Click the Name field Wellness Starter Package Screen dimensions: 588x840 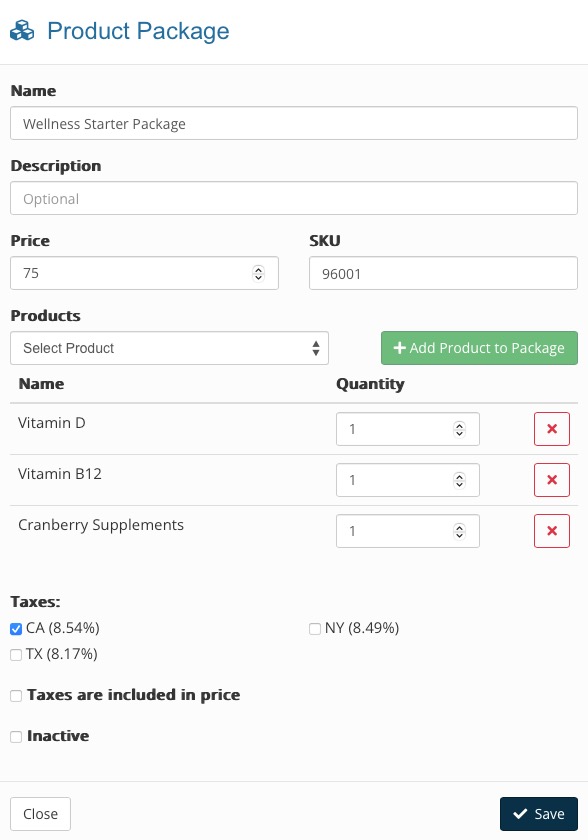(x=293, y=123)
